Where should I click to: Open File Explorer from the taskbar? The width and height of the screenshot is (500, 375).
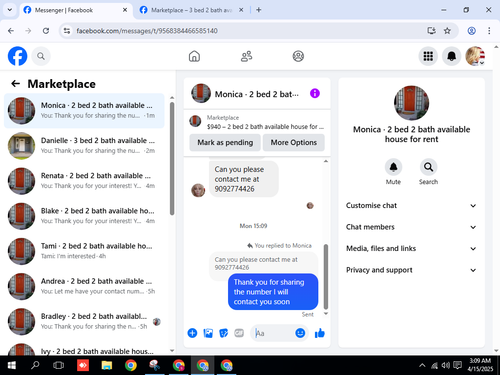107,365
